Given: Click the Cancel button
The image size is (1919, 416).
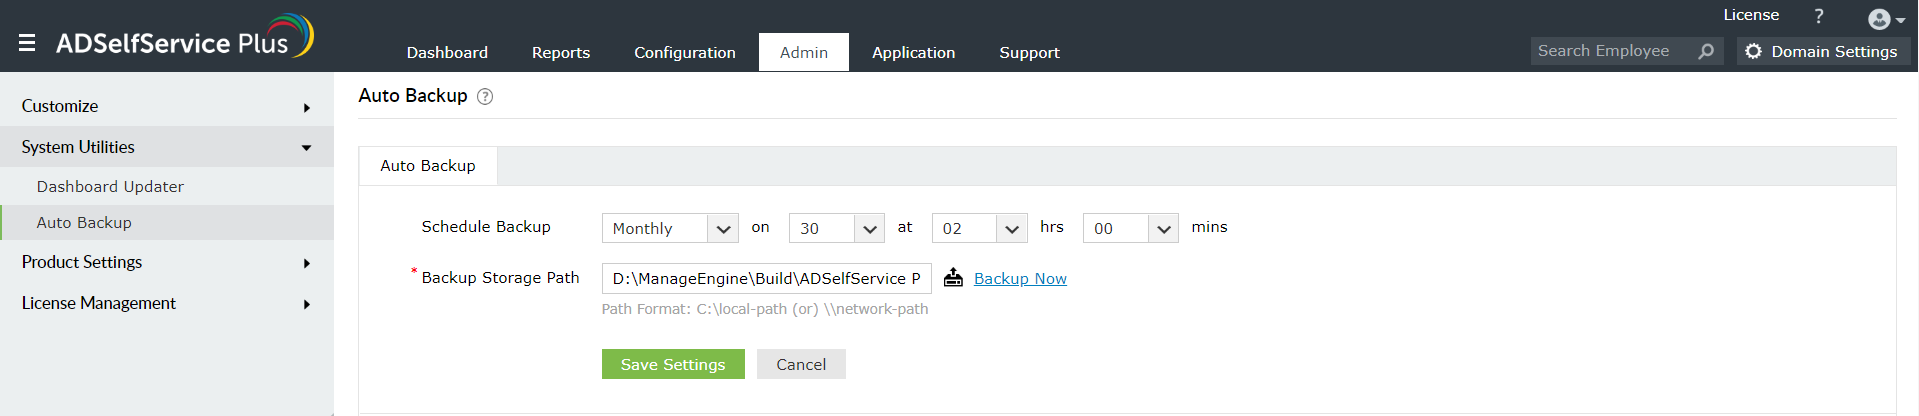Looking at the screenshot, I should pos(801,364).
